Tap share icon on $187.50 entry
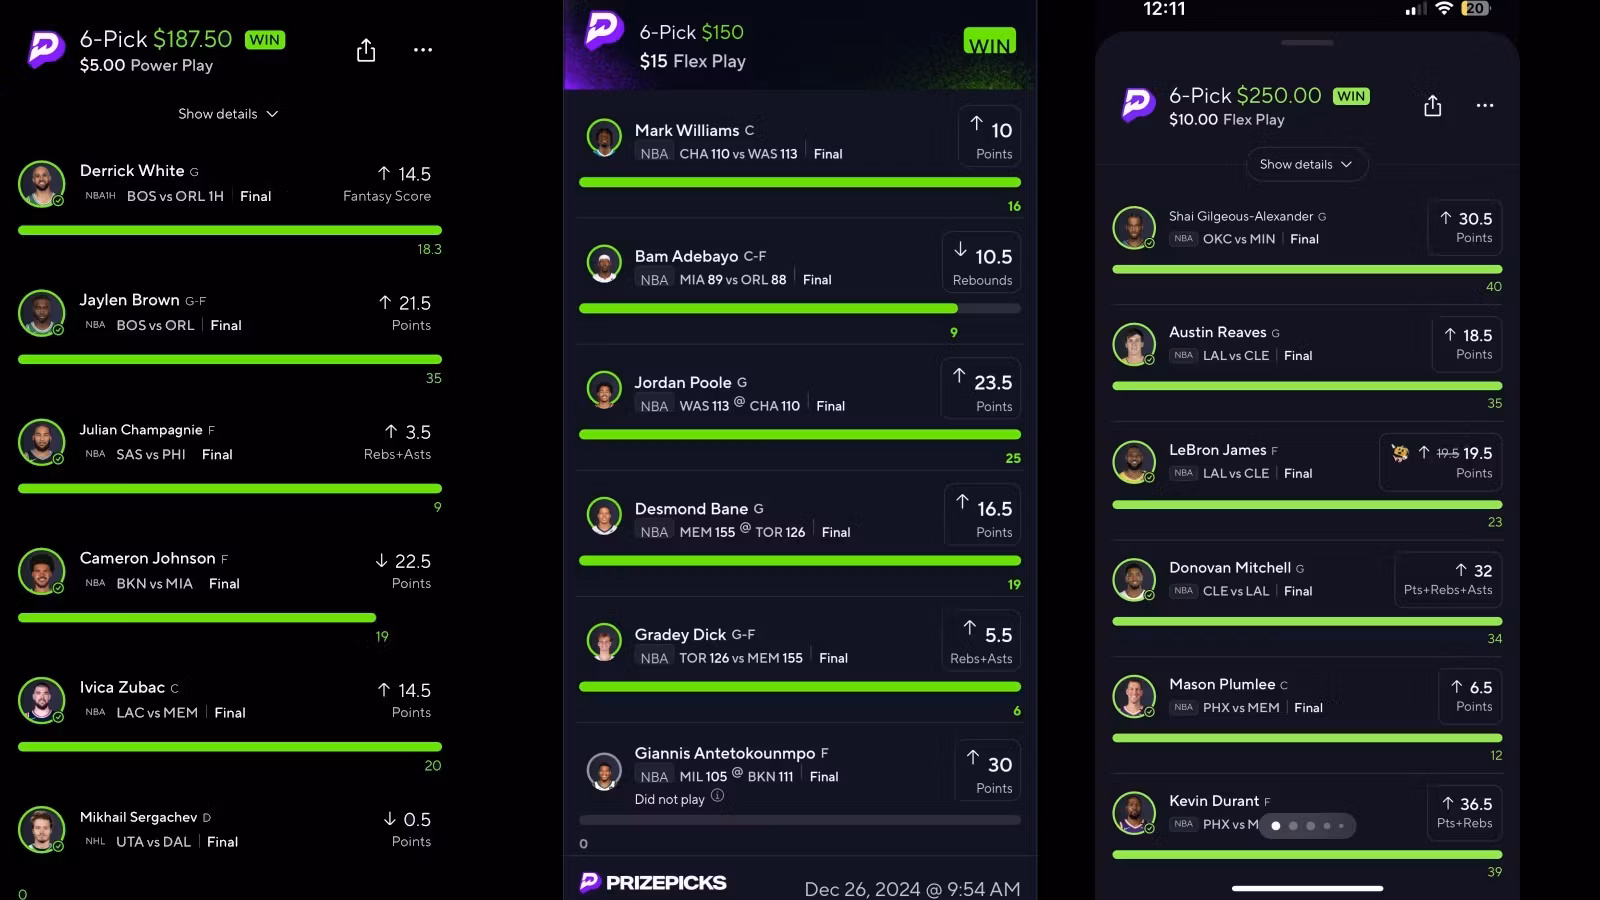 366,50
